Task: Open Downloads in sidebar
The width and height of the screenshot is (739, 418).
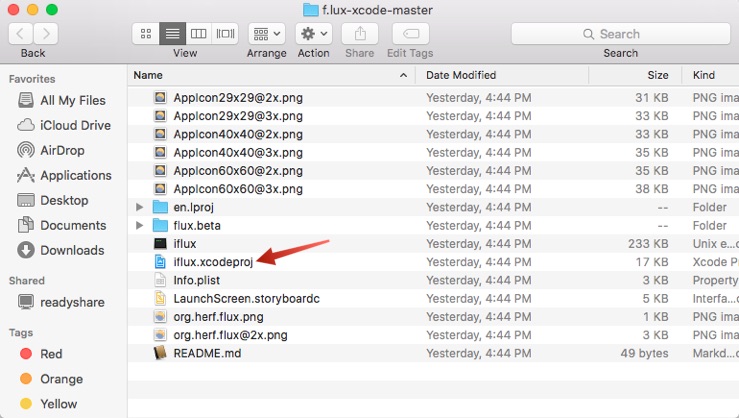Action: pyautogui.click(x=72, y=250)
